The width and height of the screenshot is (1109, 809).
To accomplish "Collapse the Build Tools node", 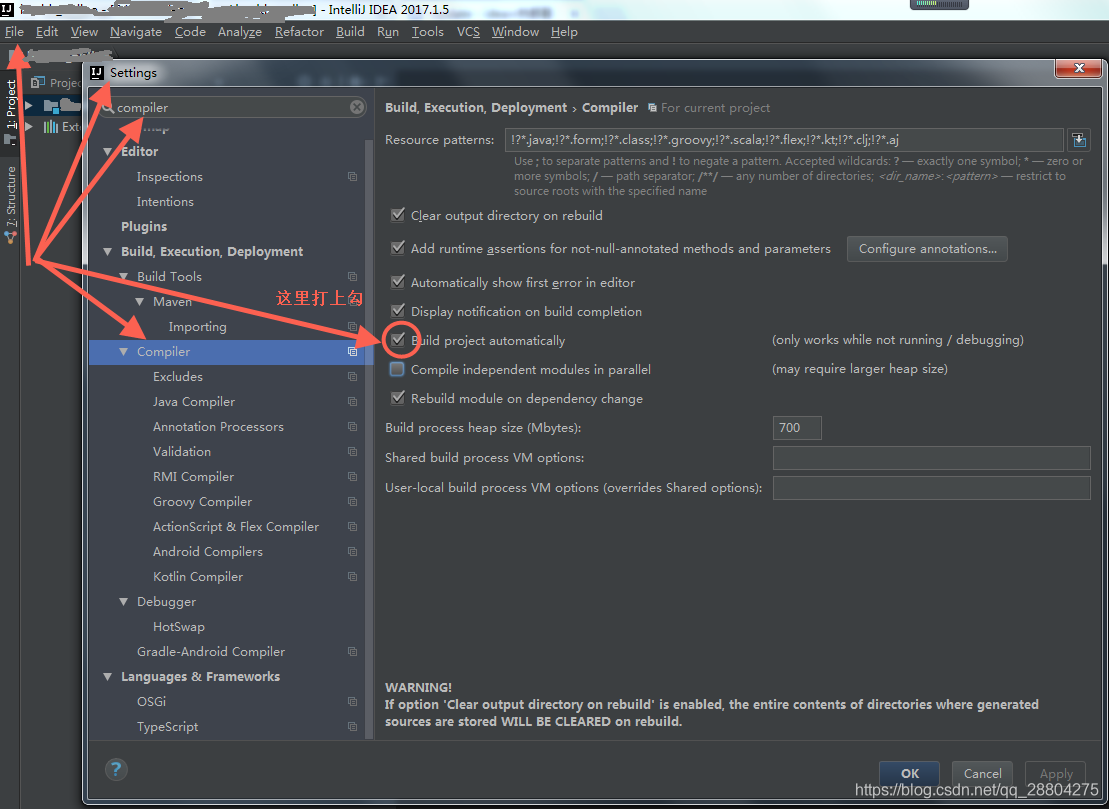I will pos(124,277).
